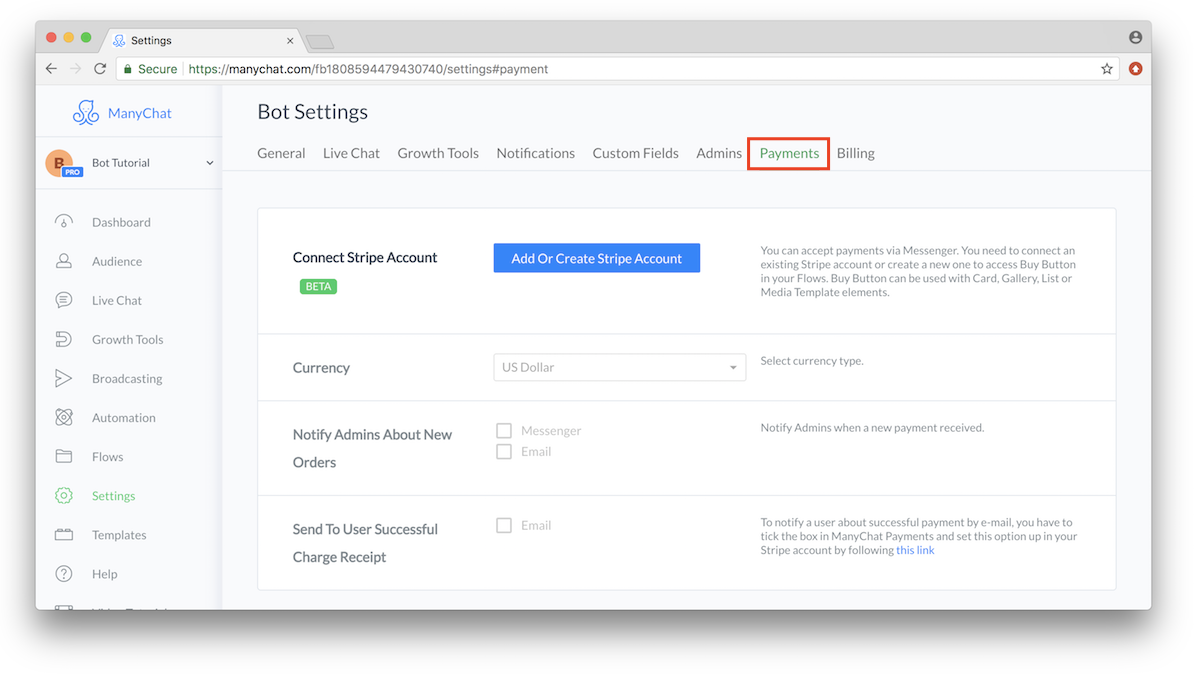The image size is (1200, 680).
Task: Switch to the General tab
Action: tap(281, 153)
